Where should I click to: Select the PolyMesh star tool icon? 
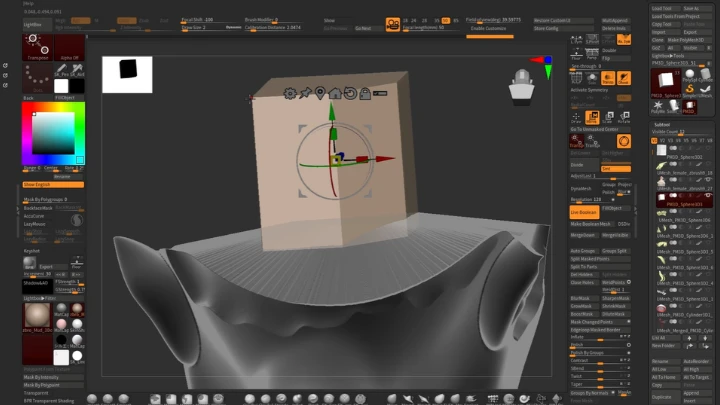click(x=658, y=107)
